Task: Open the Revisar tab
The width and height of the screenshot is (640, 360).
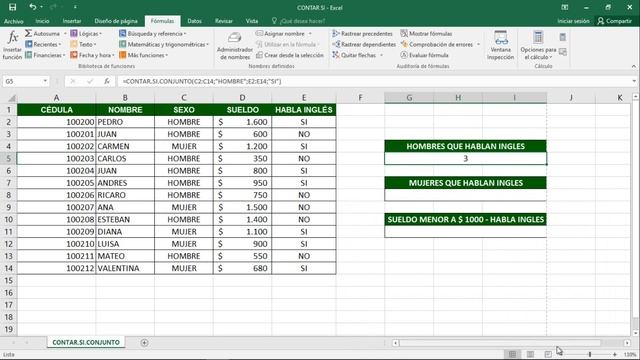Action: [x=224, y=21]
